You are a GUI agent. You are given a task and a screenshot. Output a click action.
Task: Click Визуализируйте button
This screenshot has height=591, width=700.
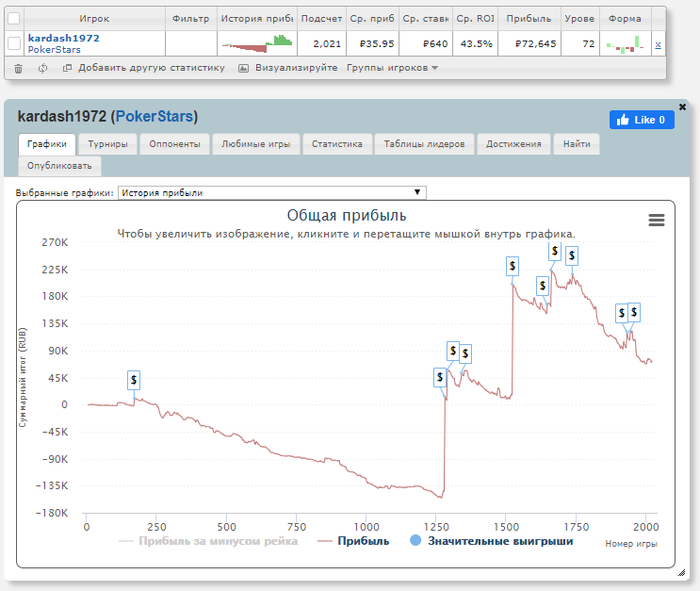(288, 68)
